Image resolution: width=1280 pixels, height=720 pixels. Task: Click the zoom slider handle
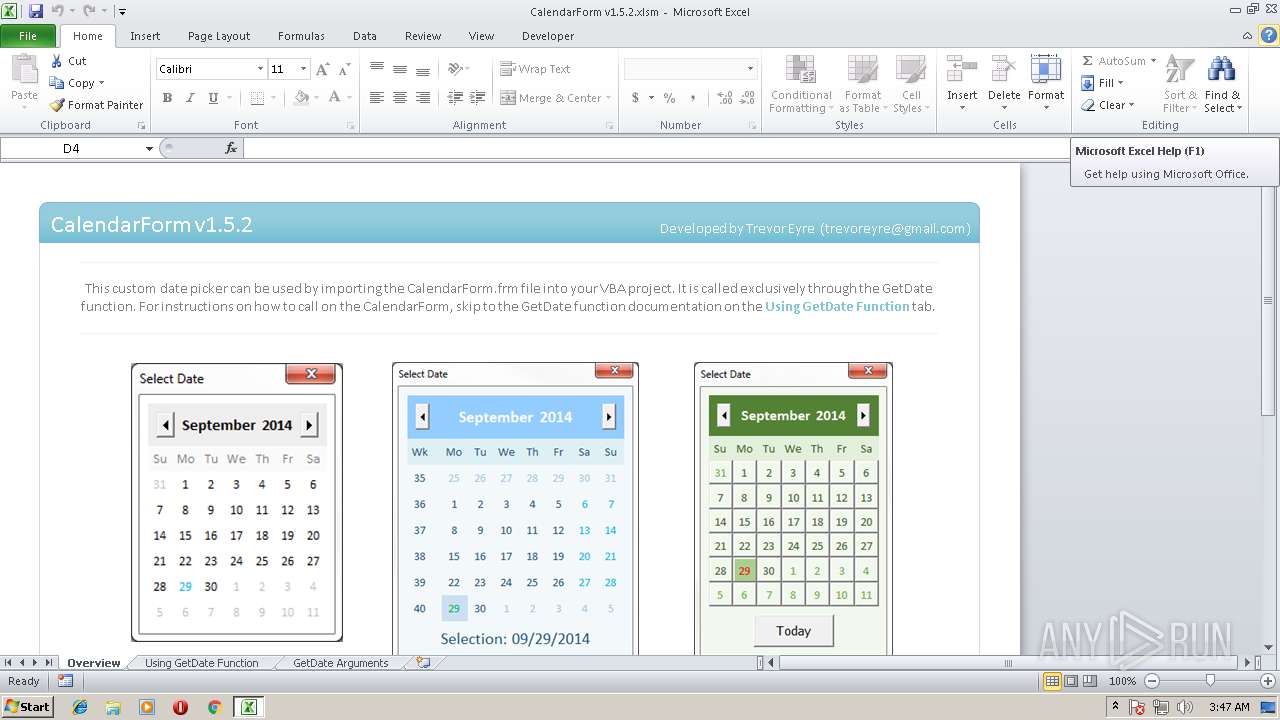[x=1210, y=681]
